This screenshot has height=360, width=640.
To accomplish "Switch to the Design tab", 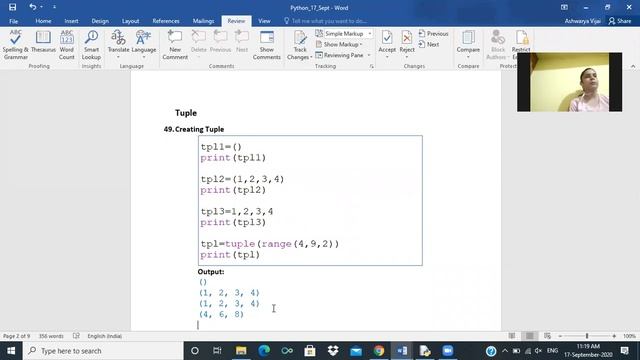I will [100, 21].
